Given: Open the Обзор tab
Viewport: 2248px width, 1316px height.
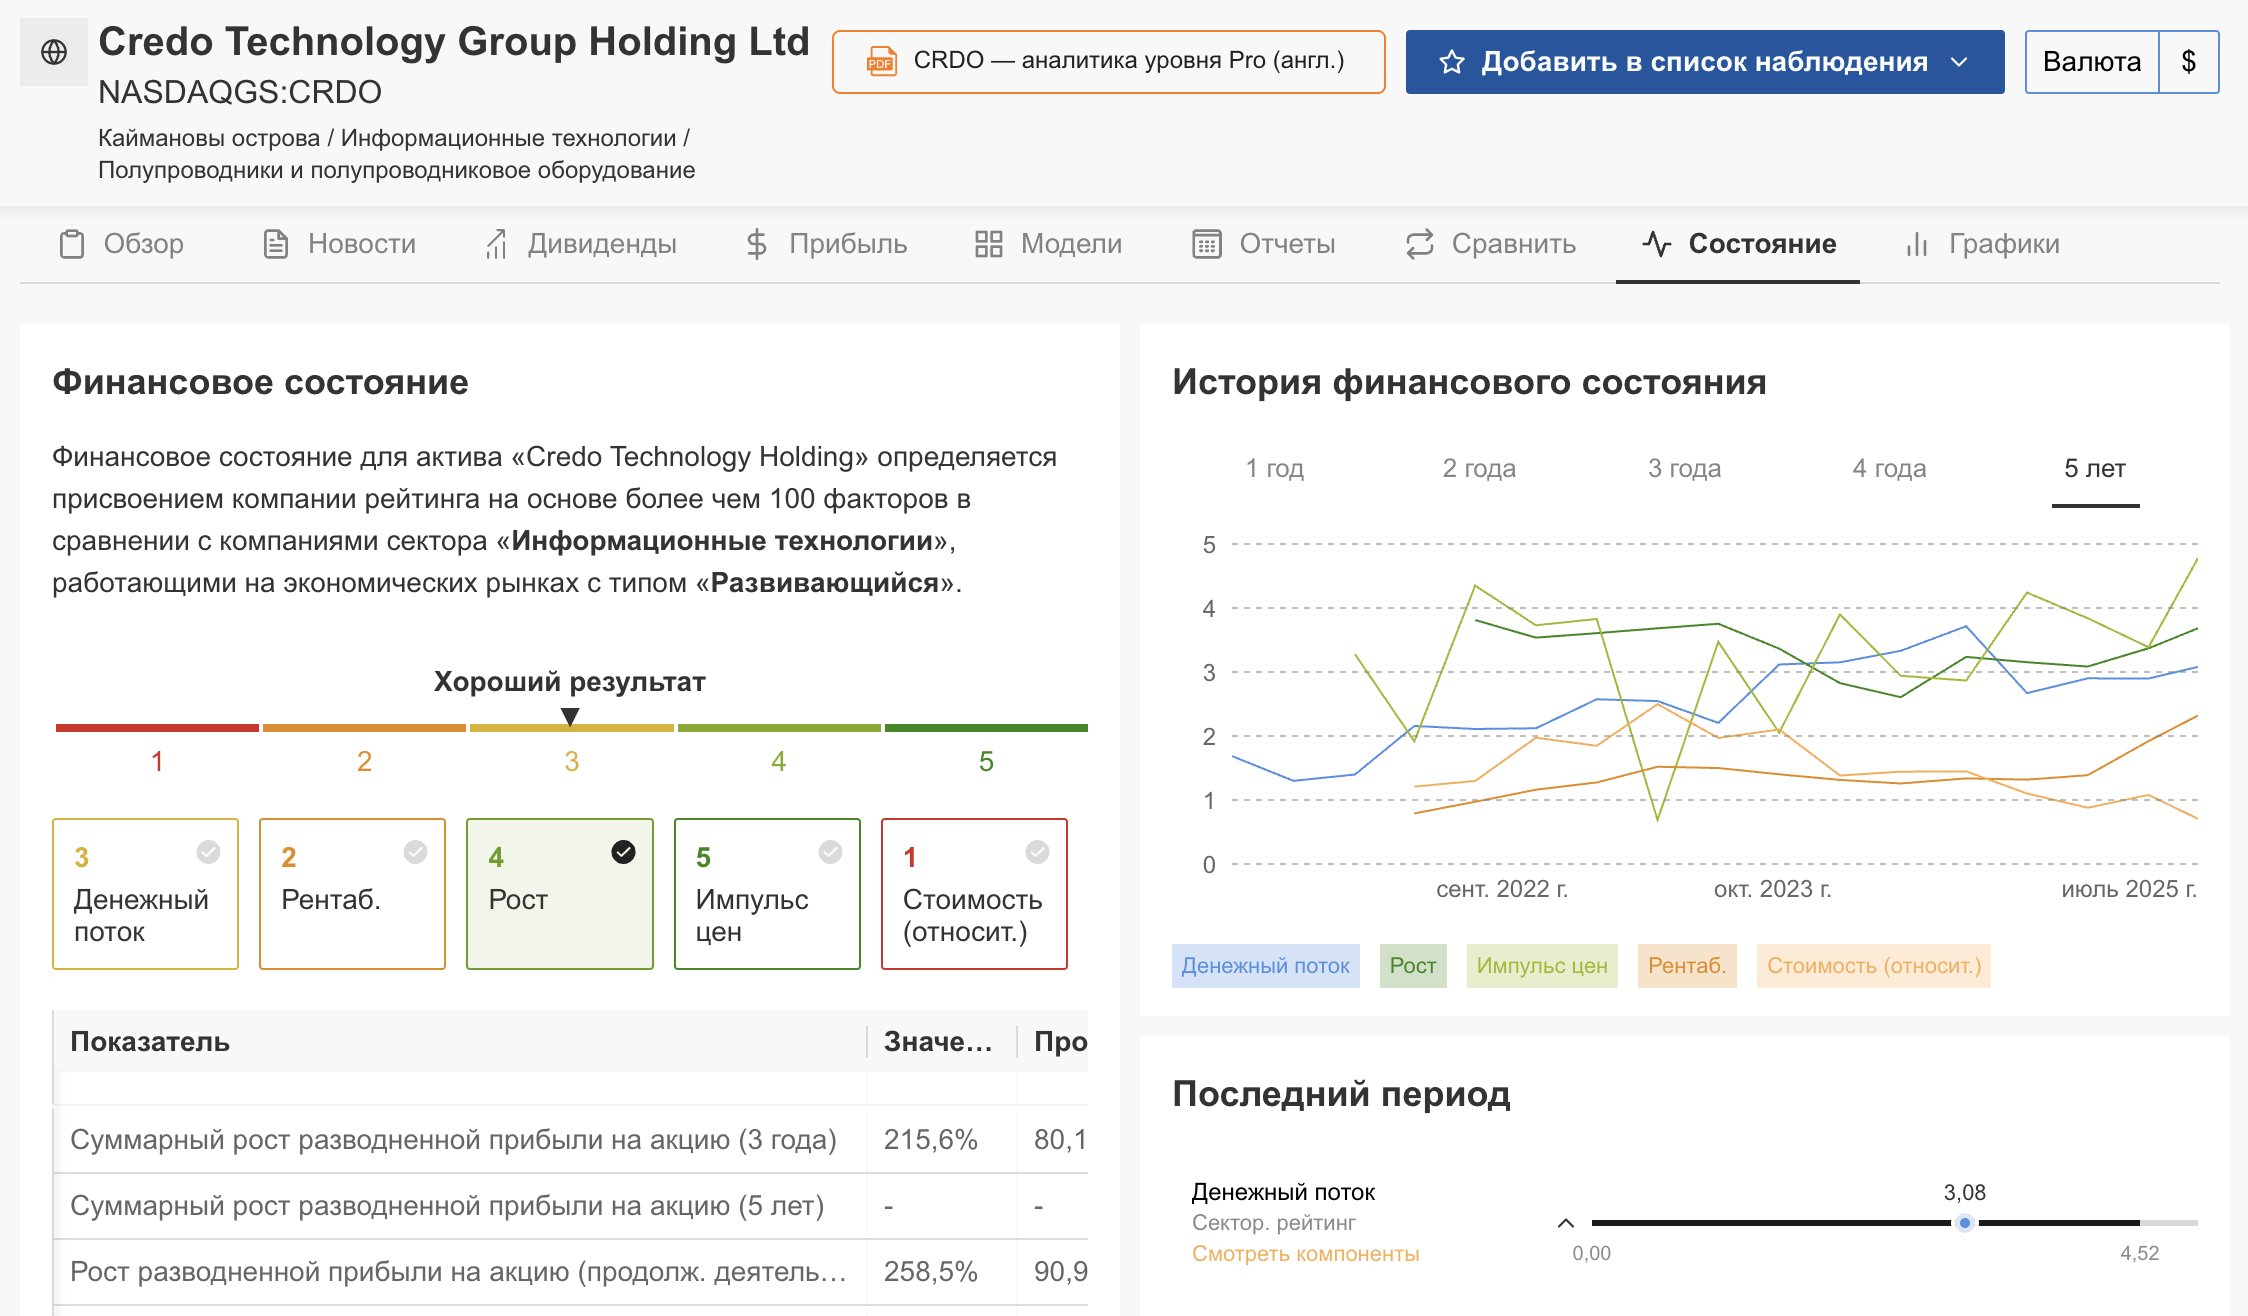Looking at the screenshot, I should tap(122, 244).
